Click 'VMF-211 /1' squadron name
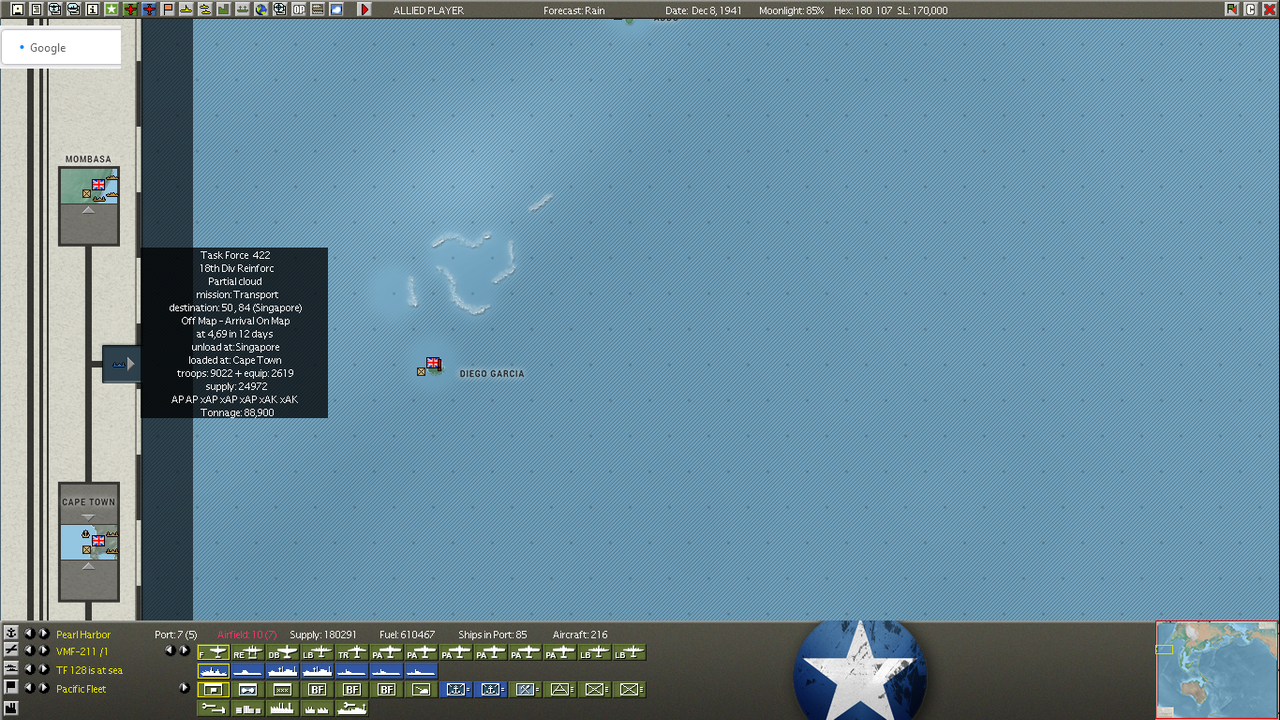Viewport: 1280px width, 720px height. 81,652
